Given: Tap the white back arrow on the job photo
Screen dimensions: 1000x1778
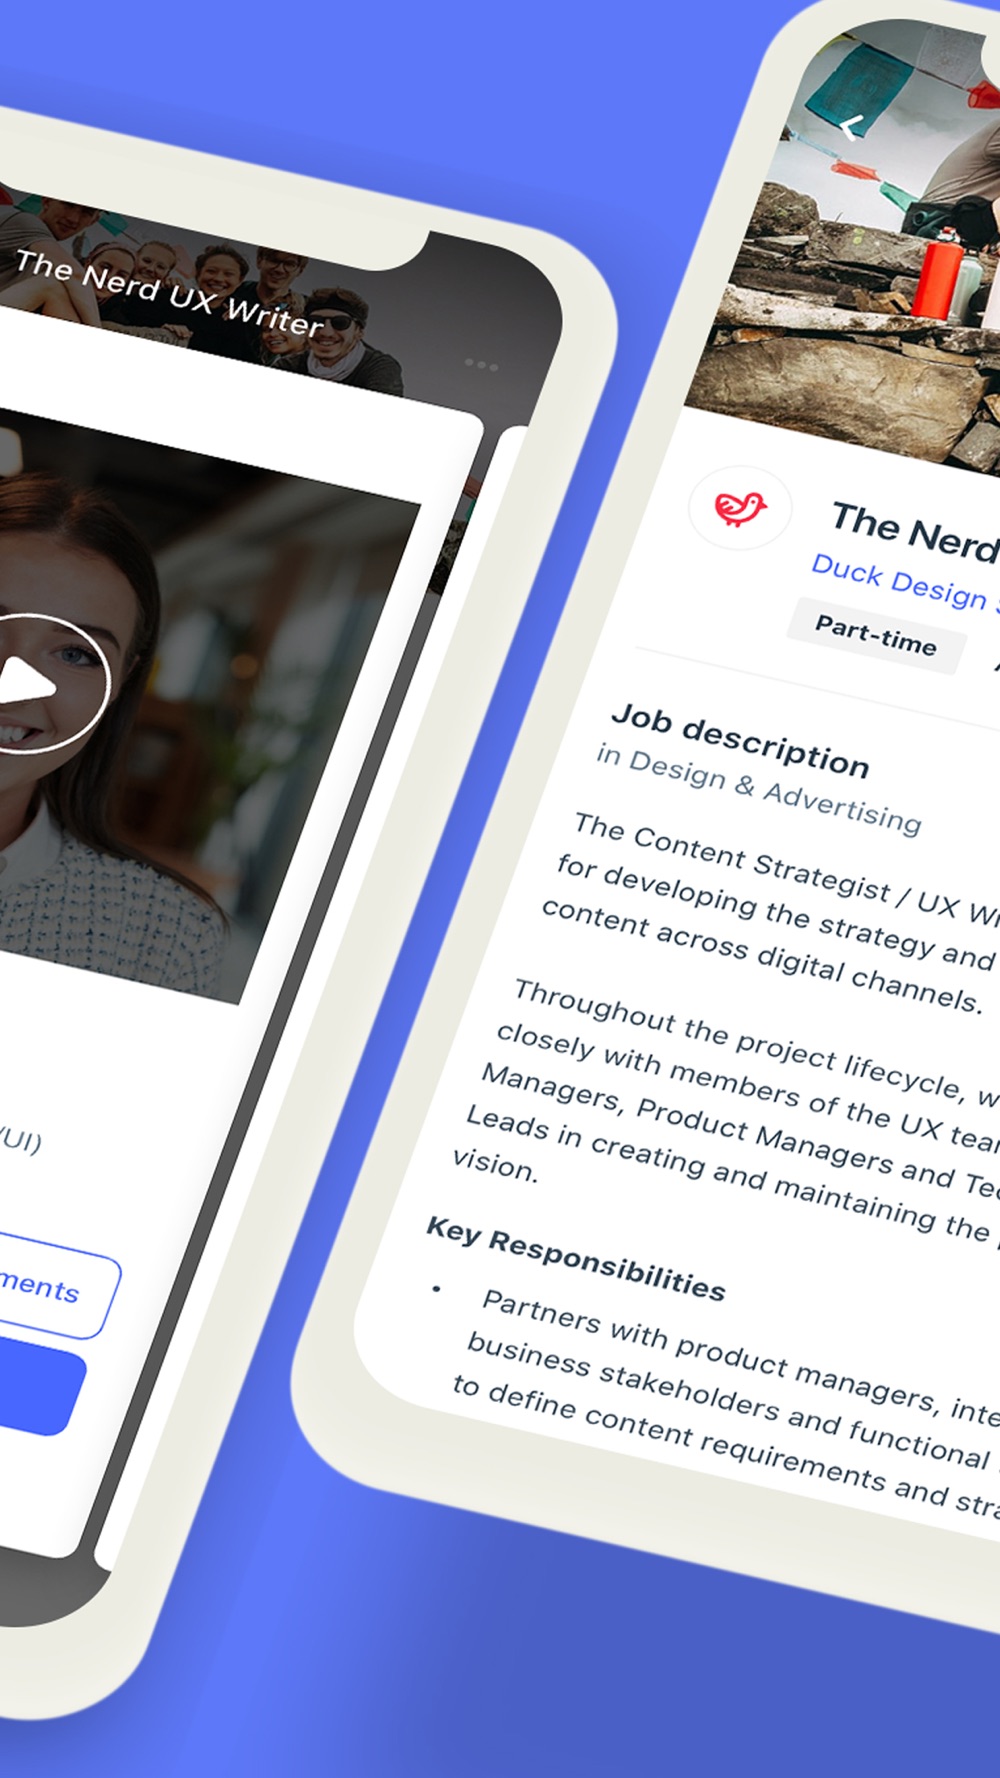Looking at the screenshot, I should click(x=852, y=128).
